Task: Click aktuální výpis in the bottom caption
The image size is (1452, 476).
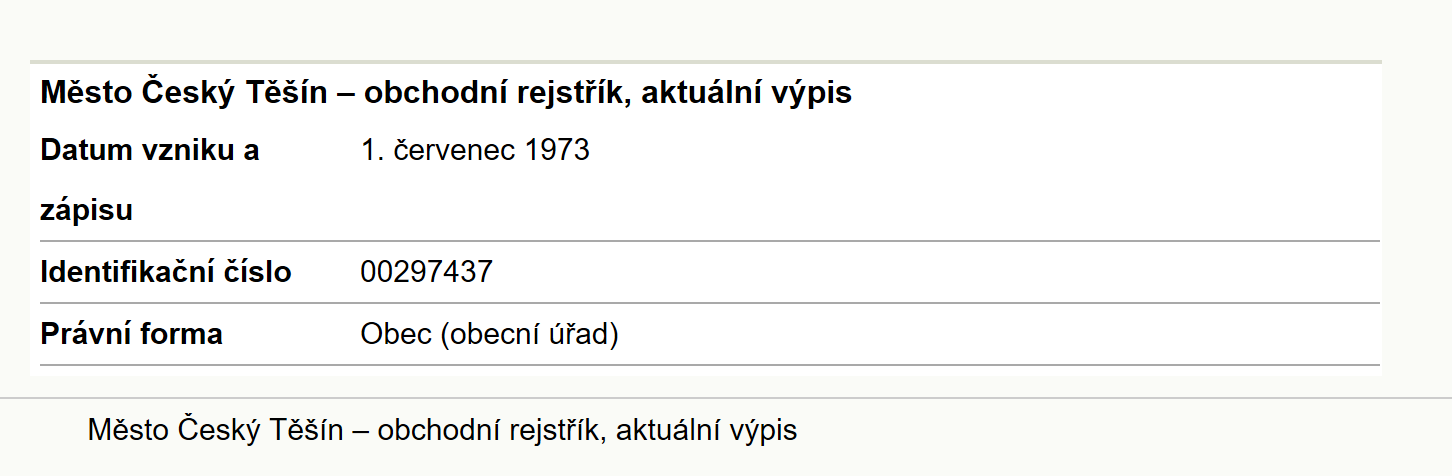Action: point(707,430)
